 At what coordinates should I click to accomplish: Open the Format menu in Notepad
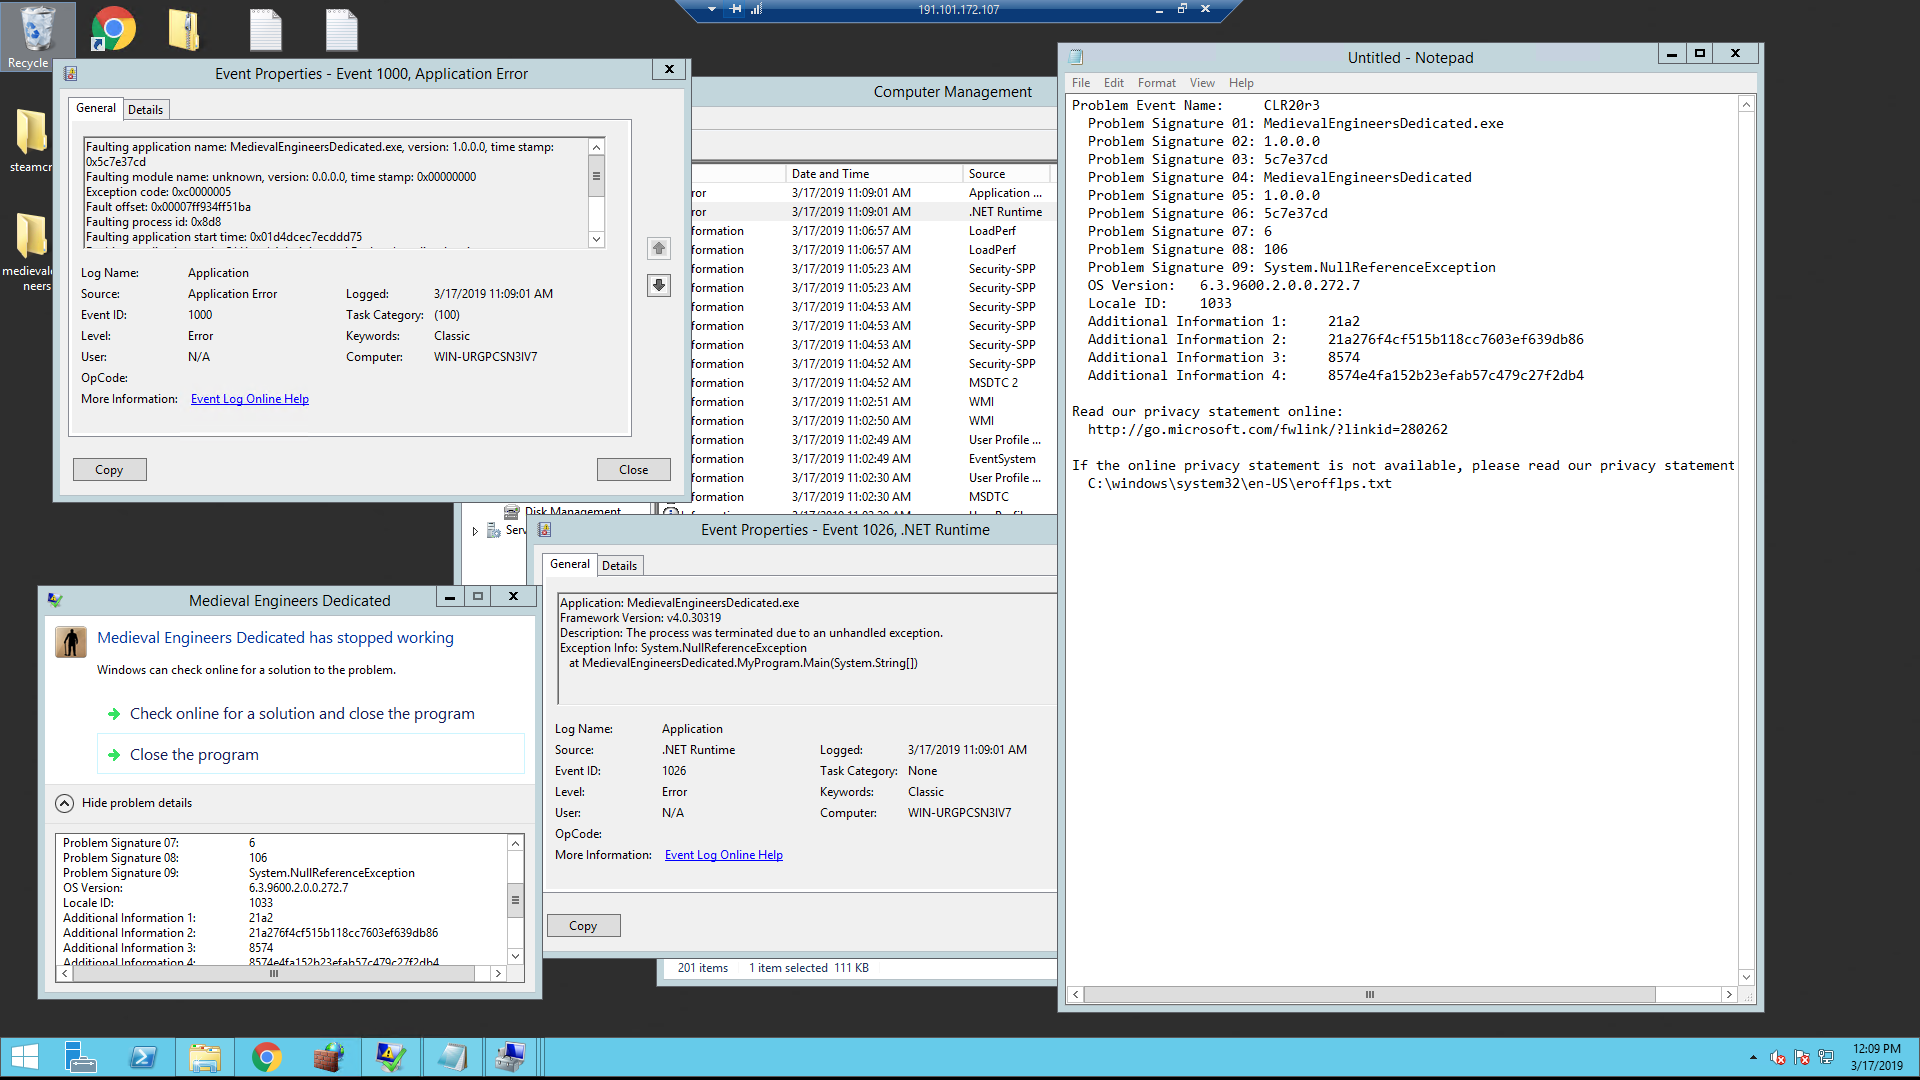click(1156, 83)
